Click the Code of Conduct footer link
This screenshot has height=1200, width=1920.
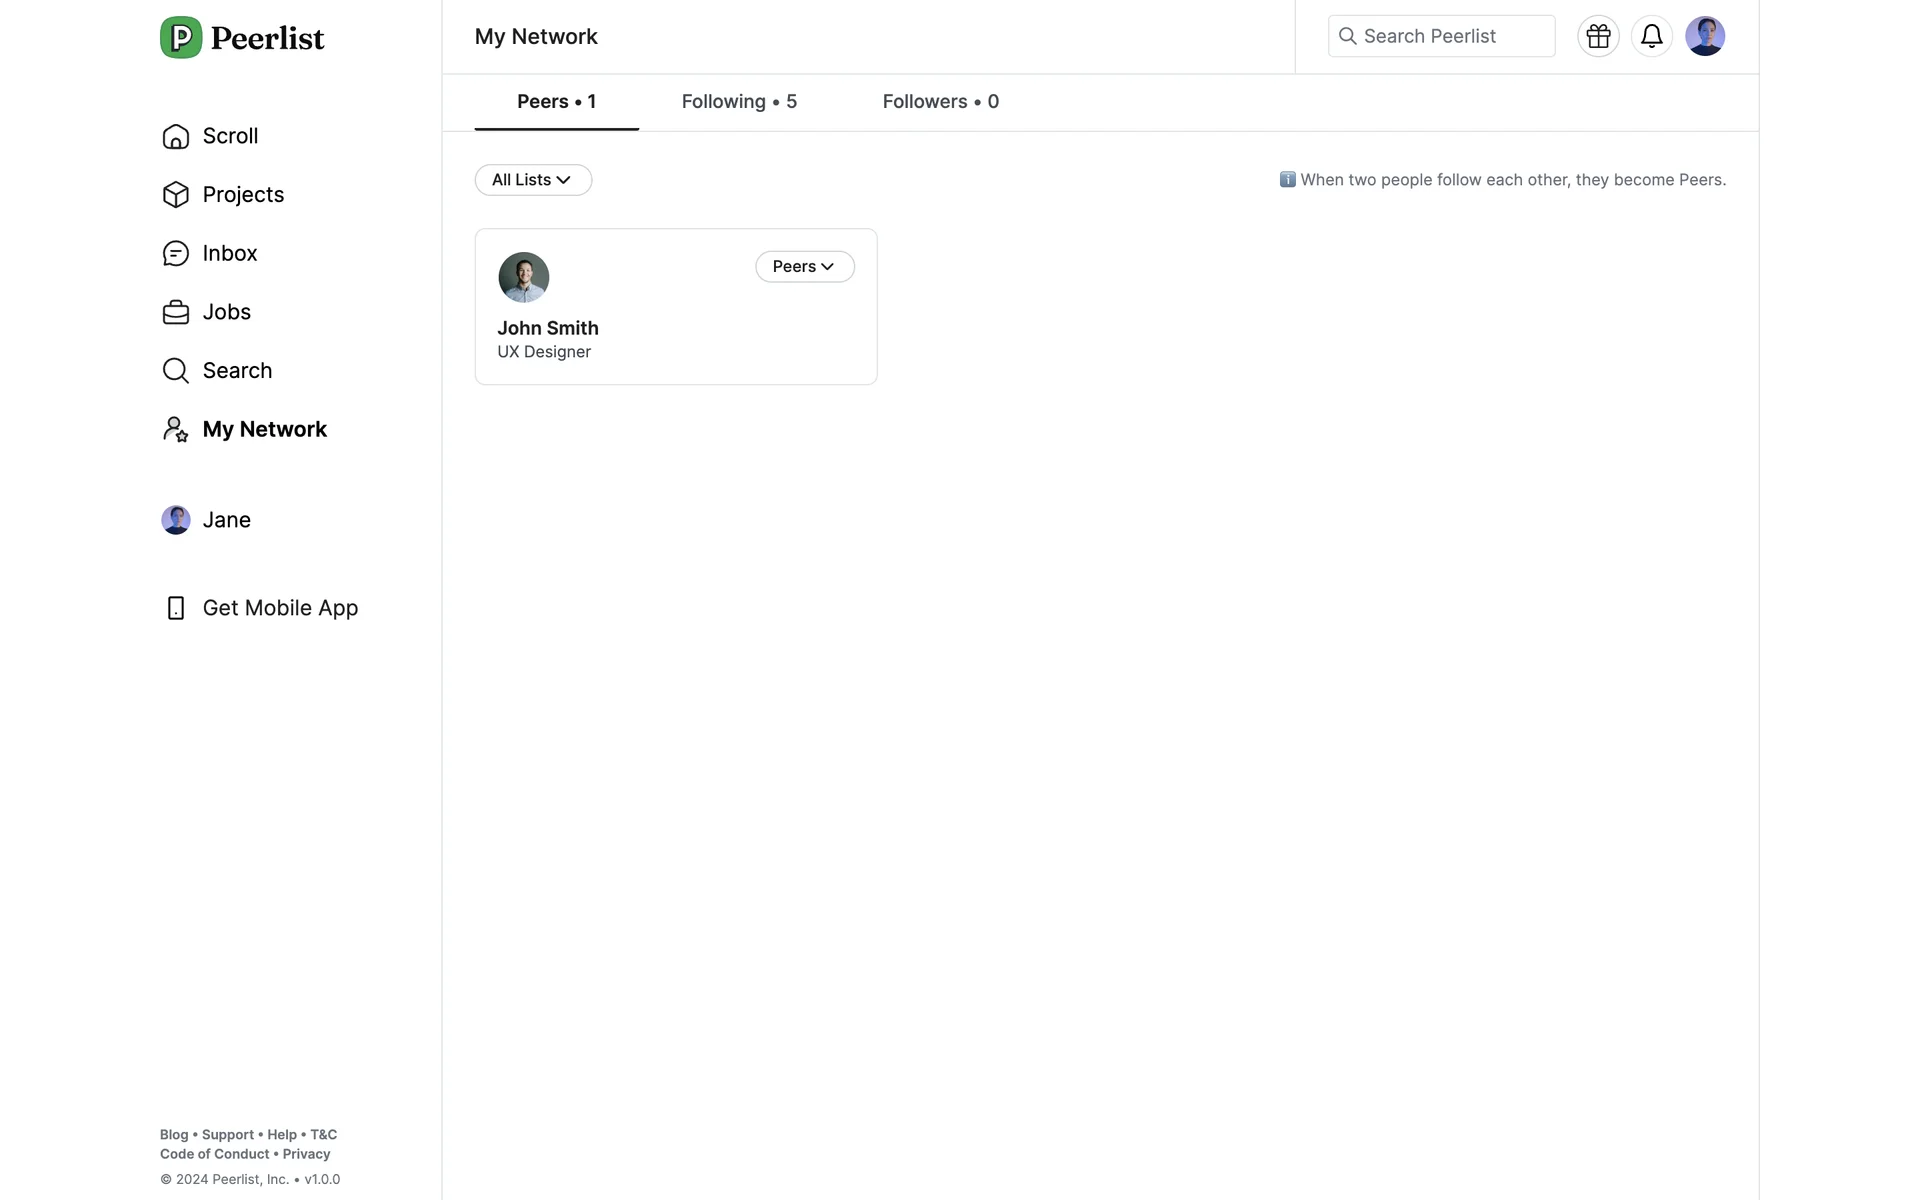click(x=215, y=1154)
